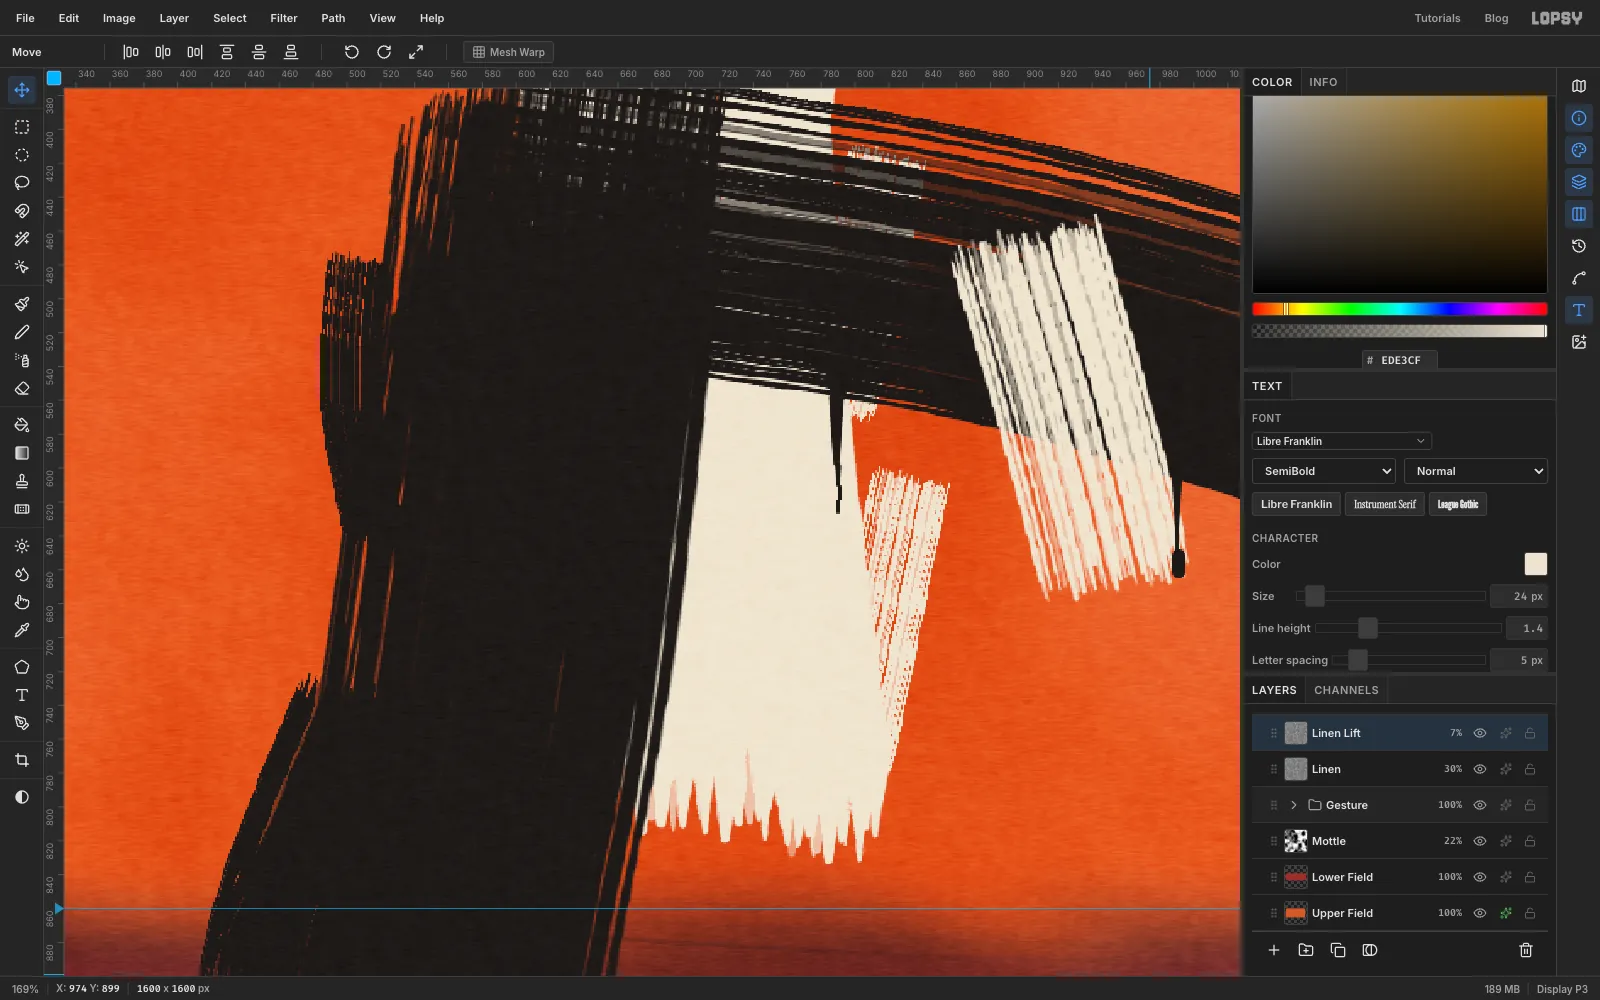This screenshot has width=1600, height=1000.
Task: Pick the Eraser tool
Action: pos(22,388)
